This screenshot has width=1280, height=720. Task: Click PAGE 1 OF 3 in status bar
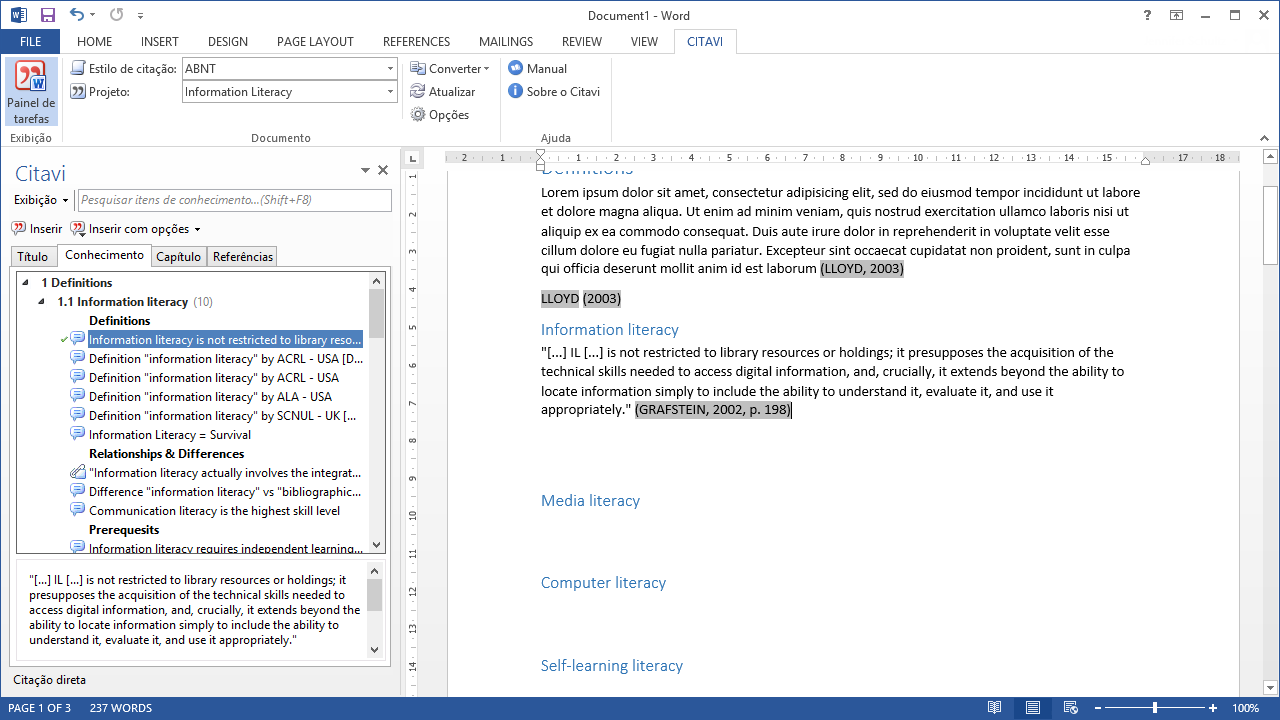(x=40, y=708)
